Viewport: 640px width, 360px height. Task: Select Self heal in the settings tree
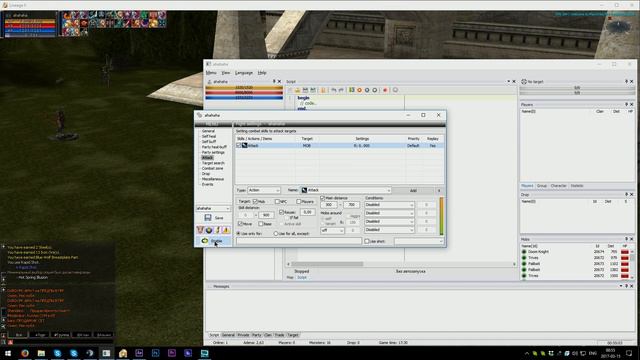click(209, 136)
